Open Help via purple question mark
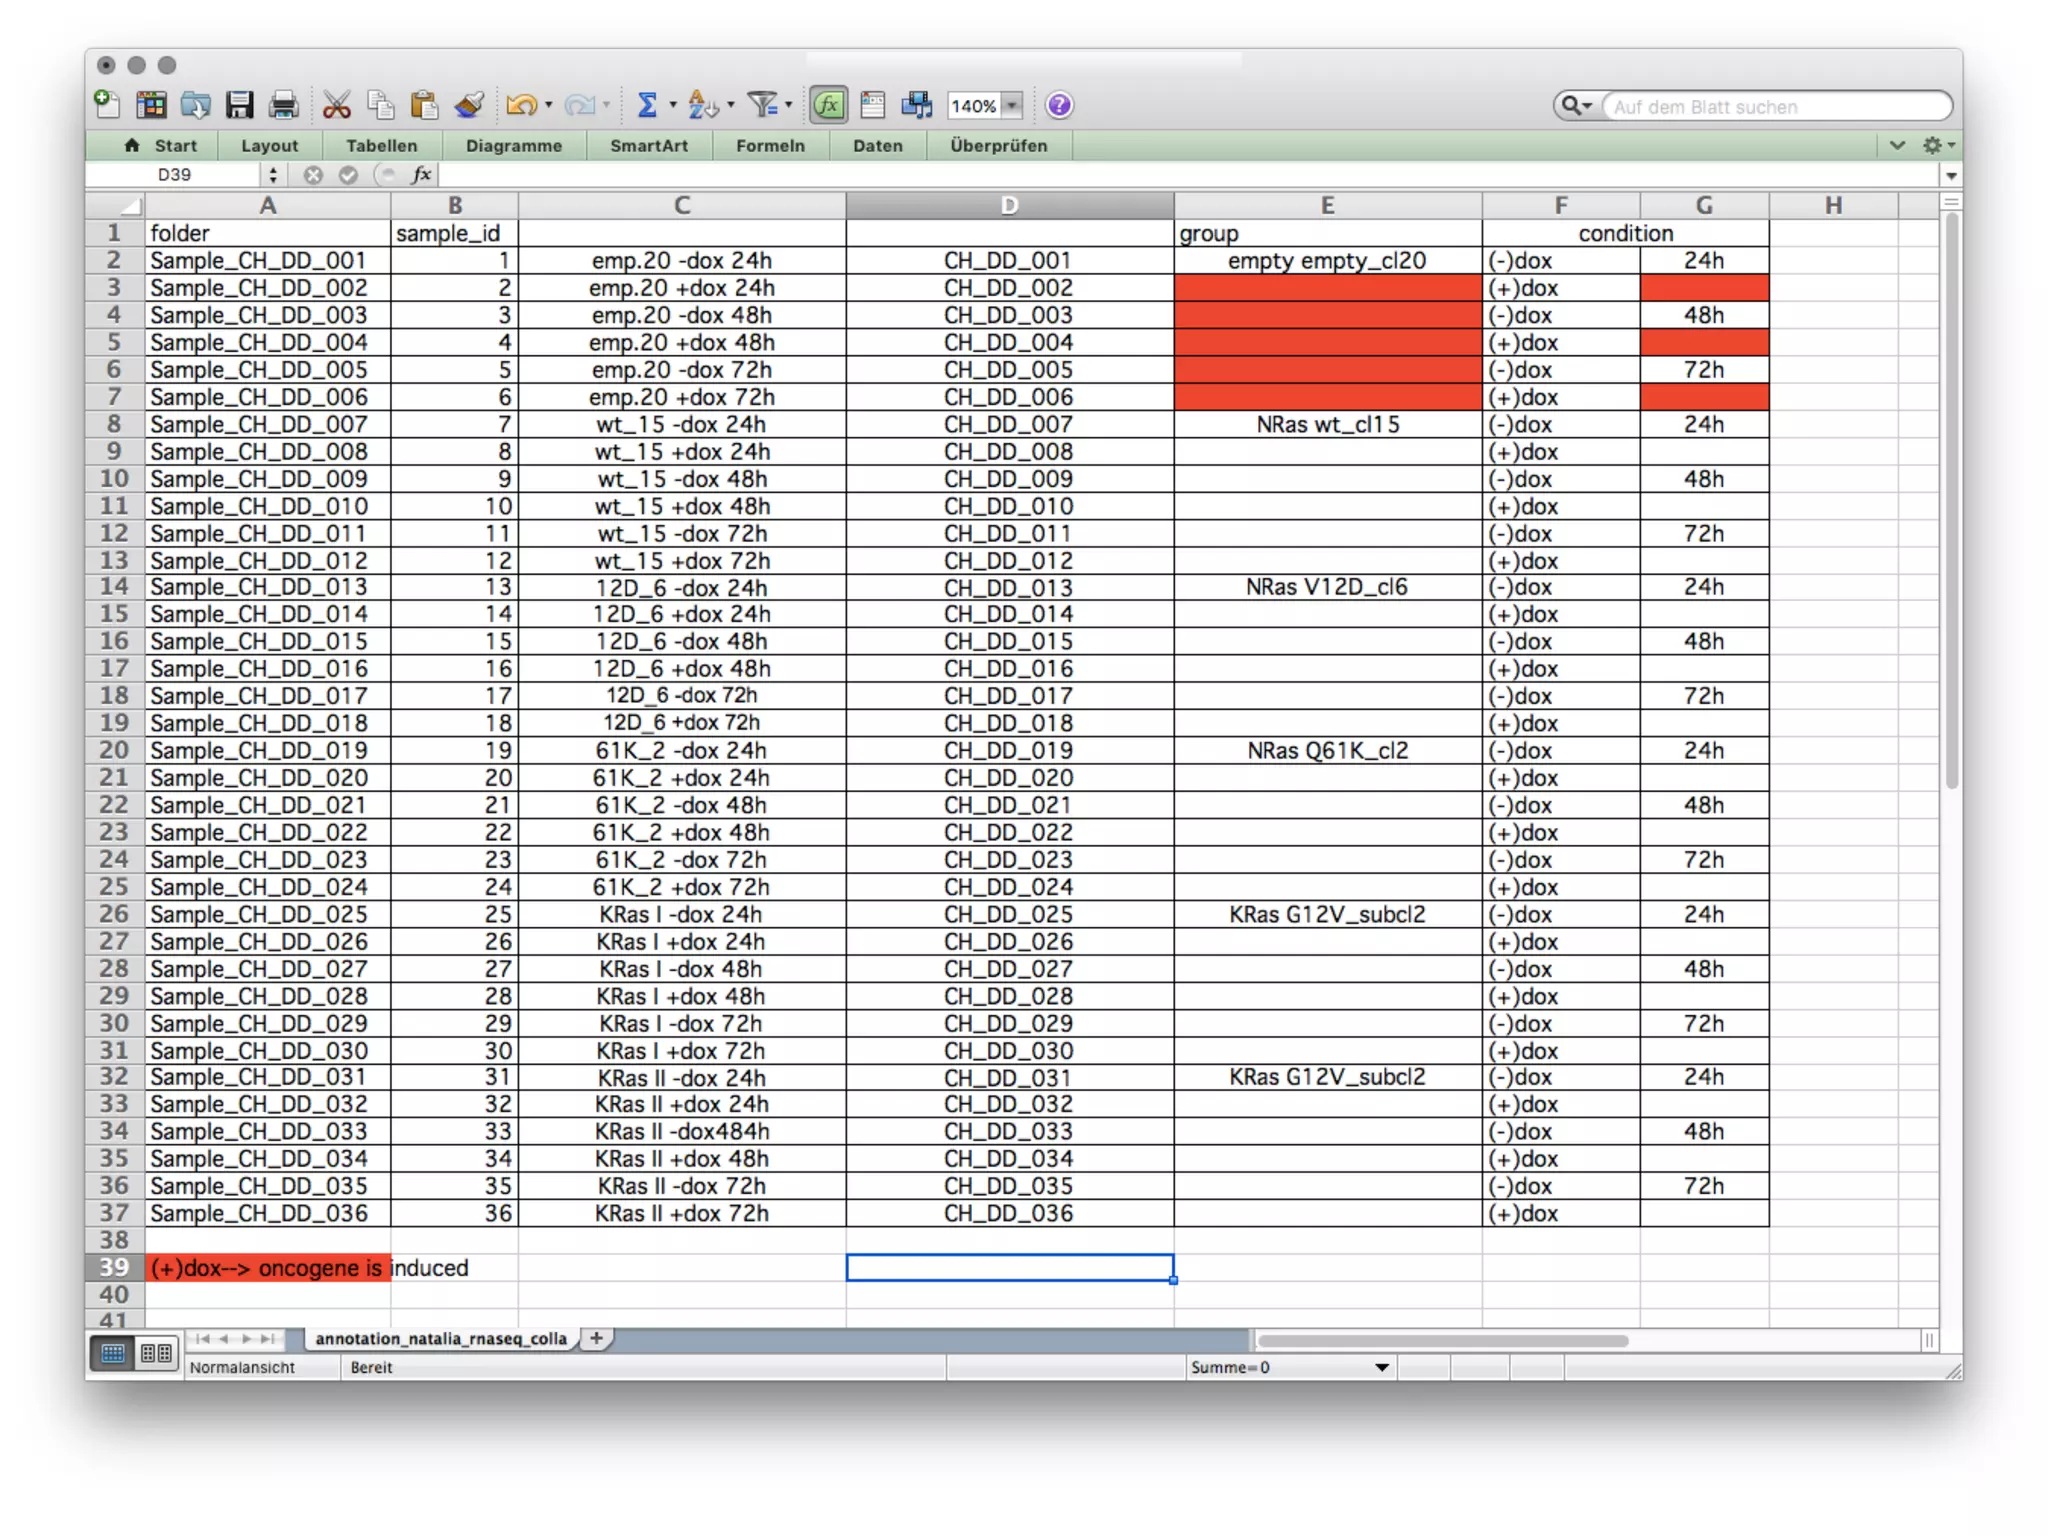The height and width of the screenshot is (1536, 2048). click(x=1059, y=105)
